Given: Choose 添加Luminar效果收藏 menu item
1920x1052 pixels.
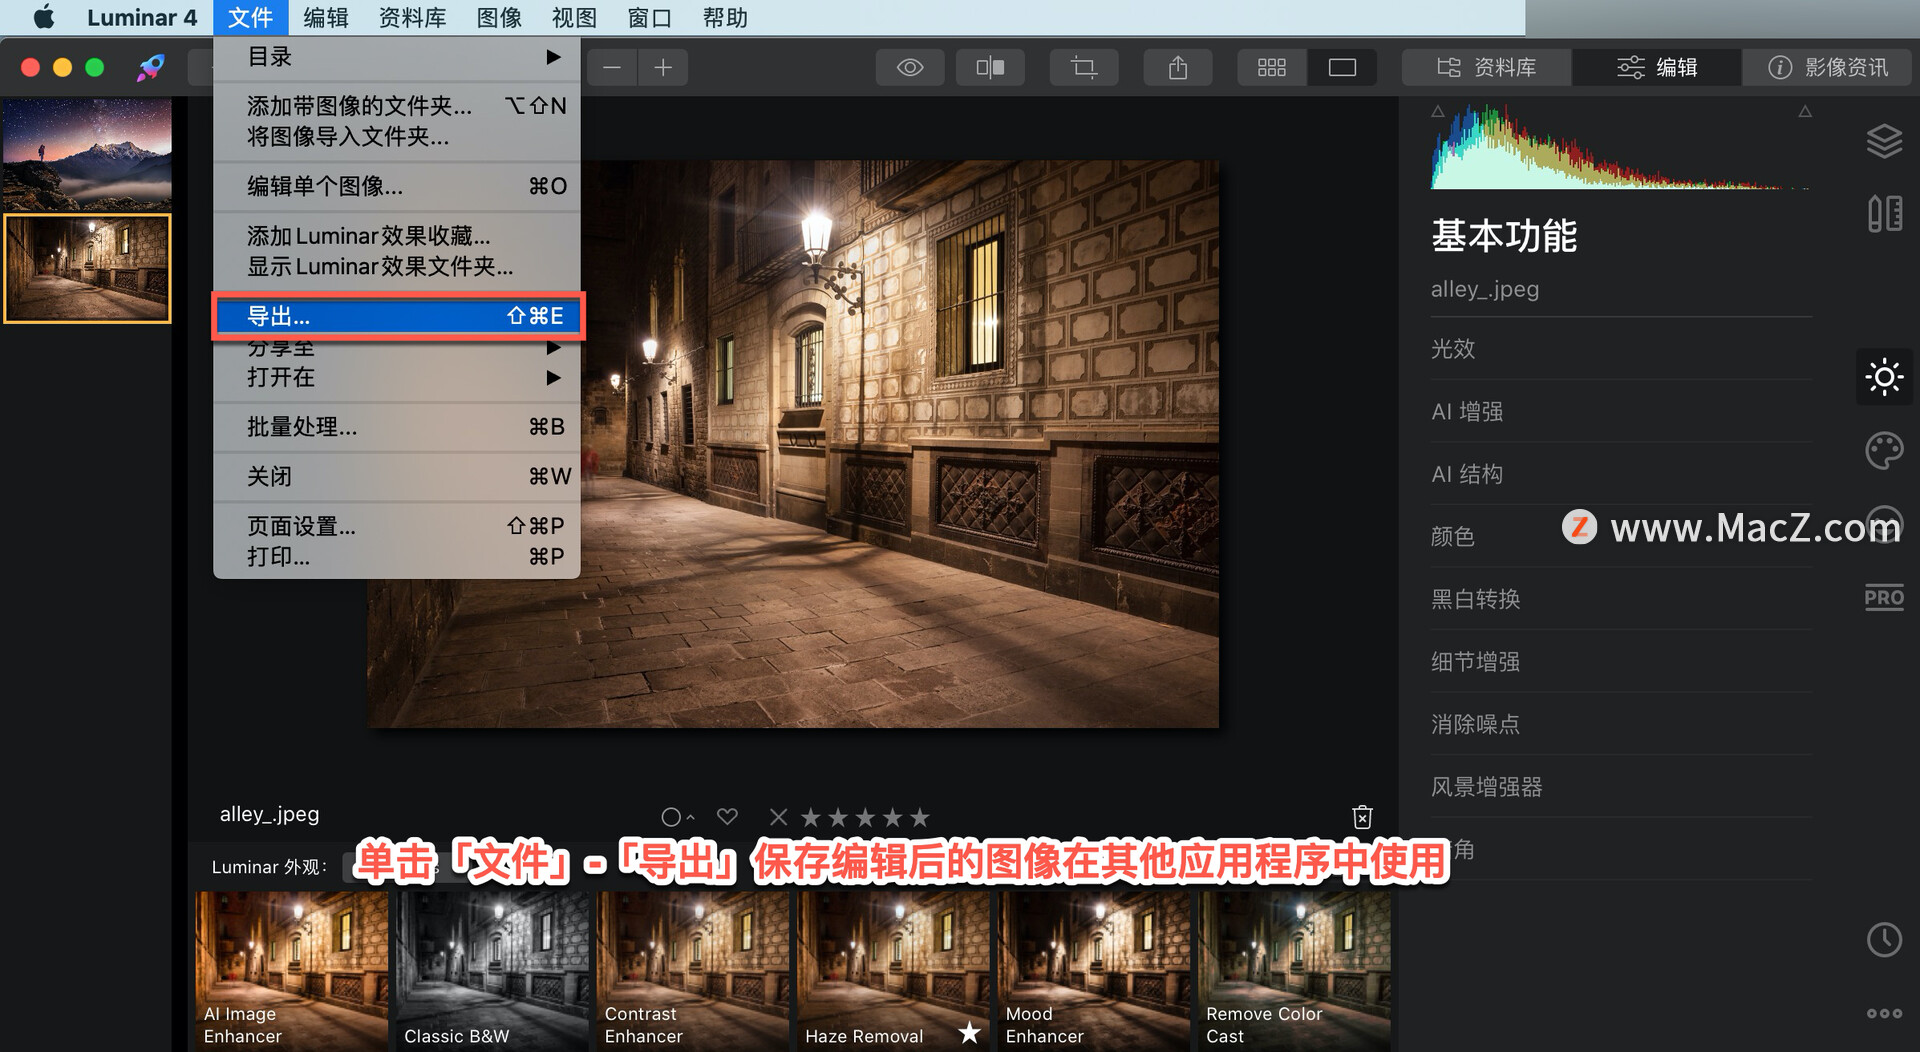Looking at the screenshot, I should (397, 236).
